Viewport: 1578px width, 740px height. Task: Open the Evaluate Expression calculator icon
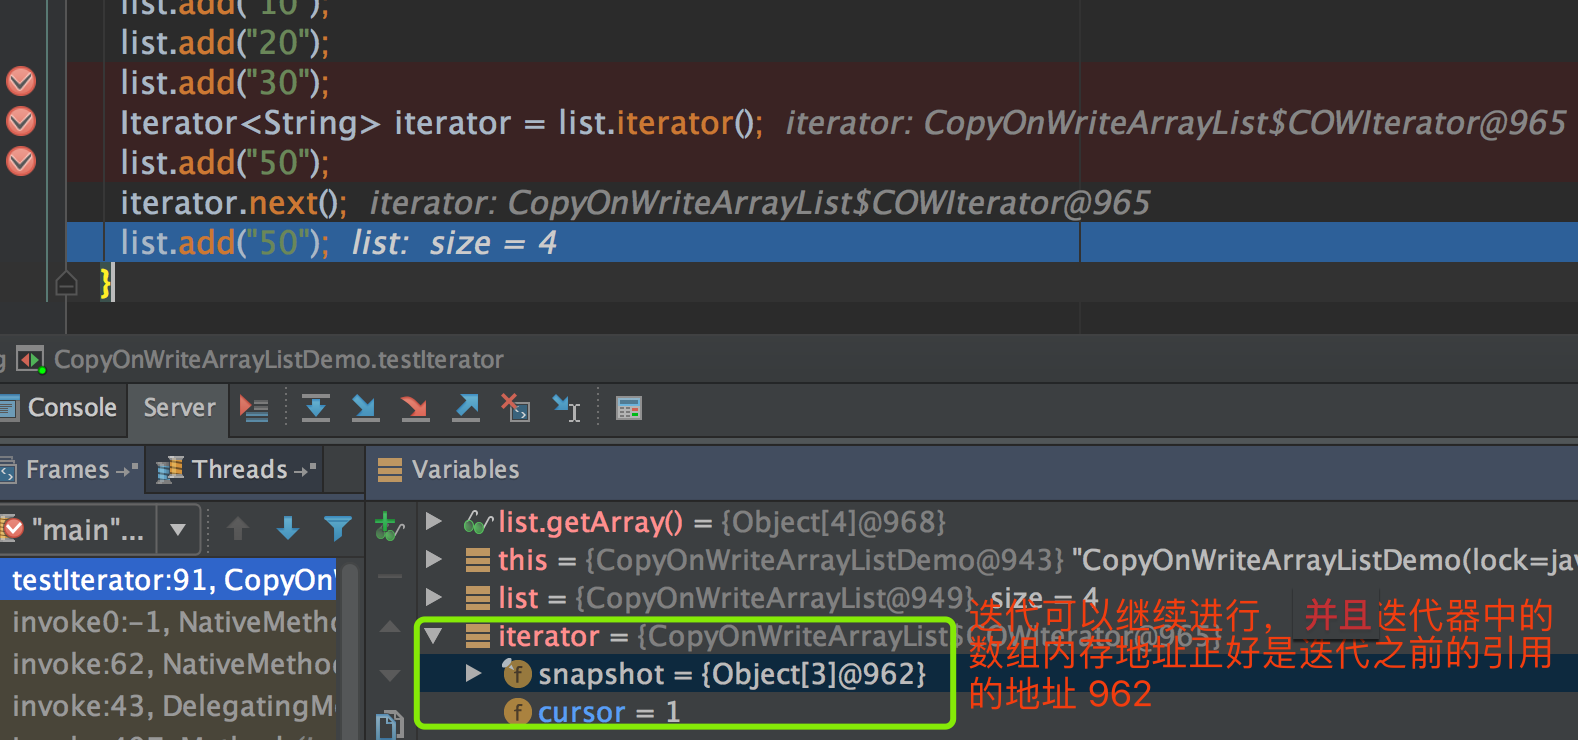pos(629,408)
